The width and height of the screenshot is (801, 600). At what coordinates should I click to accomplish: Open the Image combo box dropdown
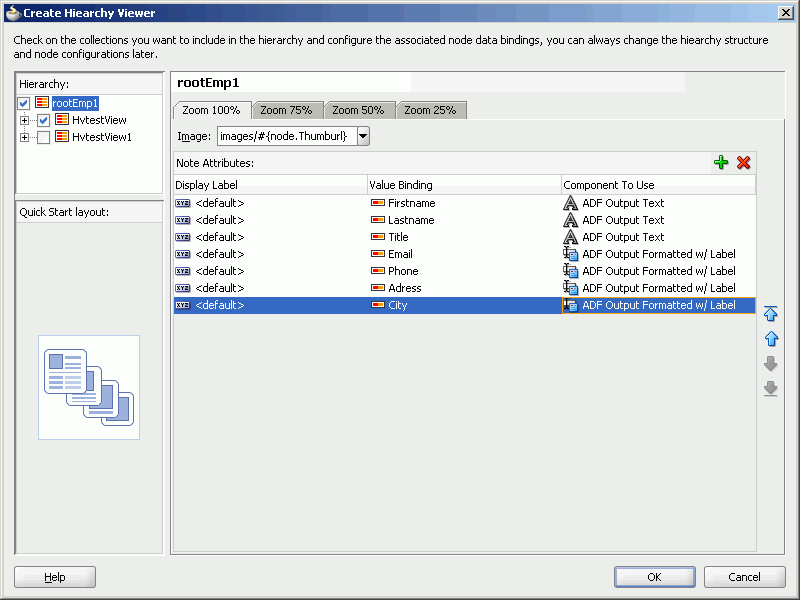[362, 136]
